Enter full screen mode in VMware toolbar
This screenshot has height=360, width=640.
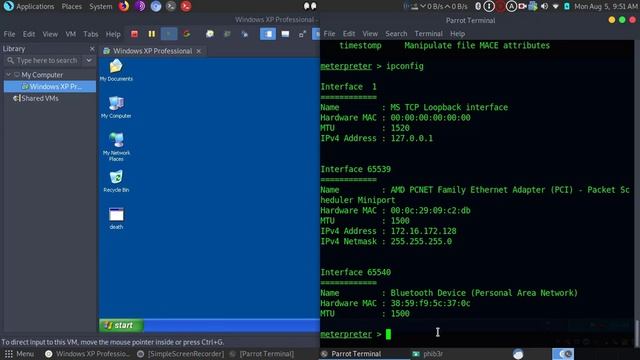point(302,34)
